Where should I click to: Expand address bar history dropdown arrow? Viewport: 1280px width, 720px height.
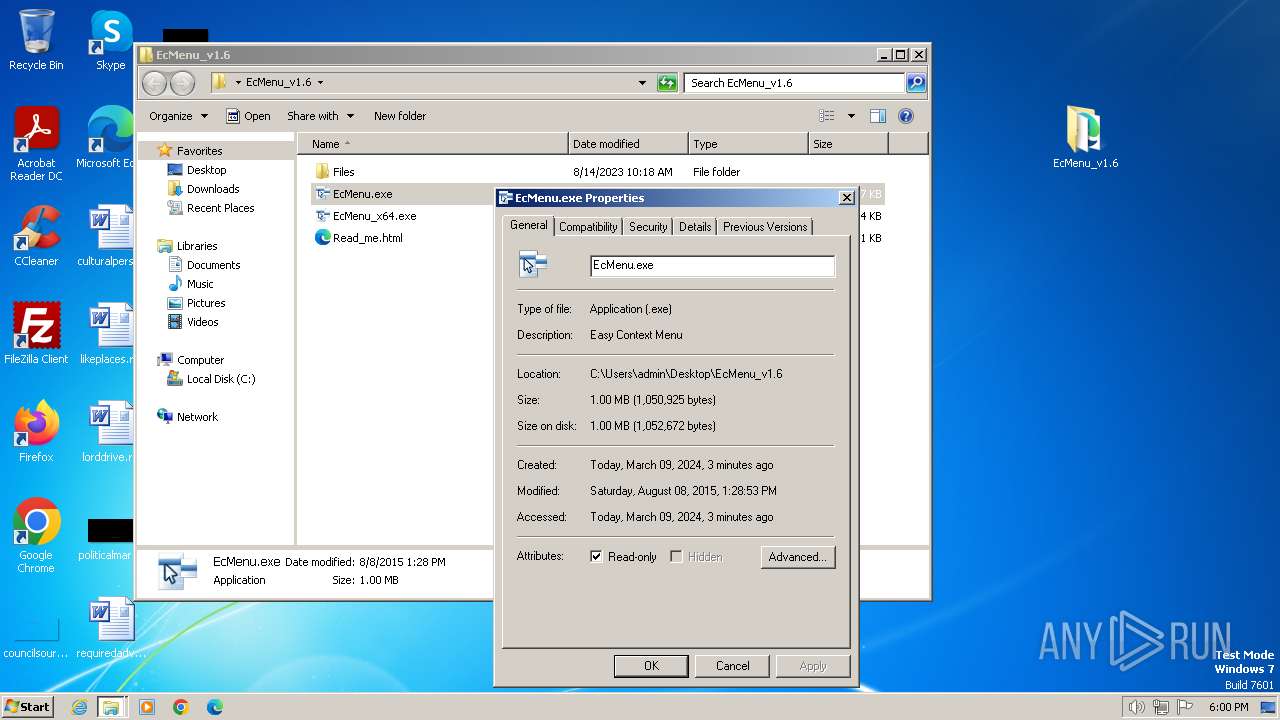[x=642, y=83]
